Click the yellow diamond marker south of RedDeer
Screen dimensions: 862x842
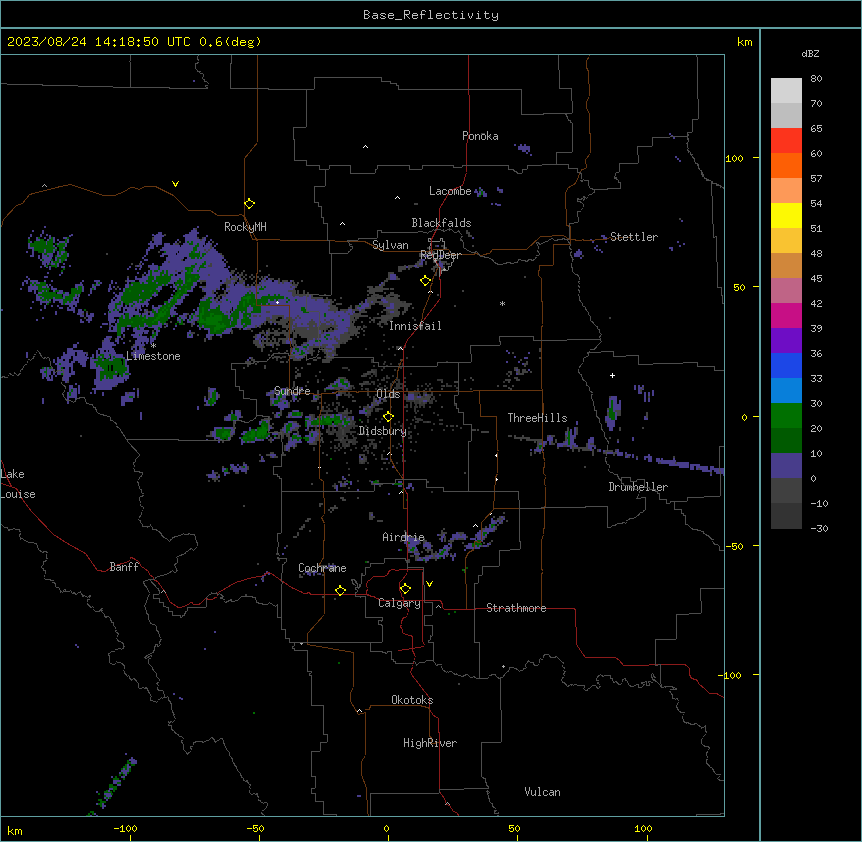(x=426, y=281)
